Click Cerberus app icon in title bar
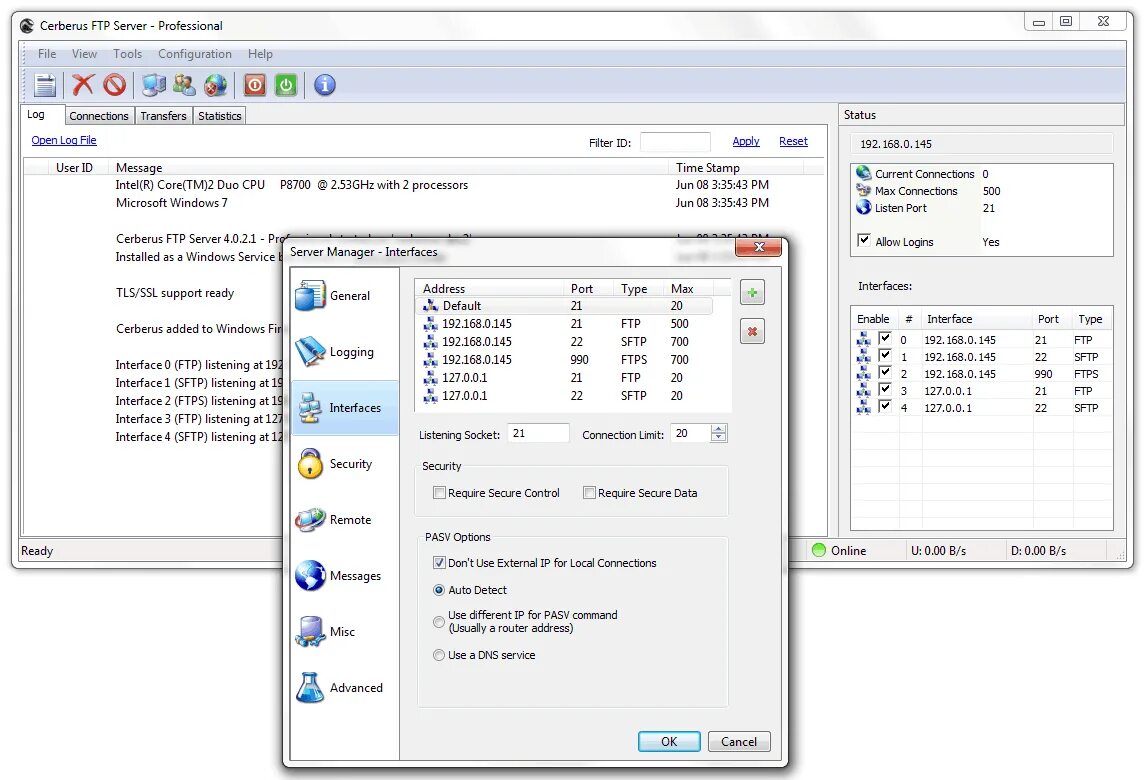The image size is (1147, 780). click(27, 26)
